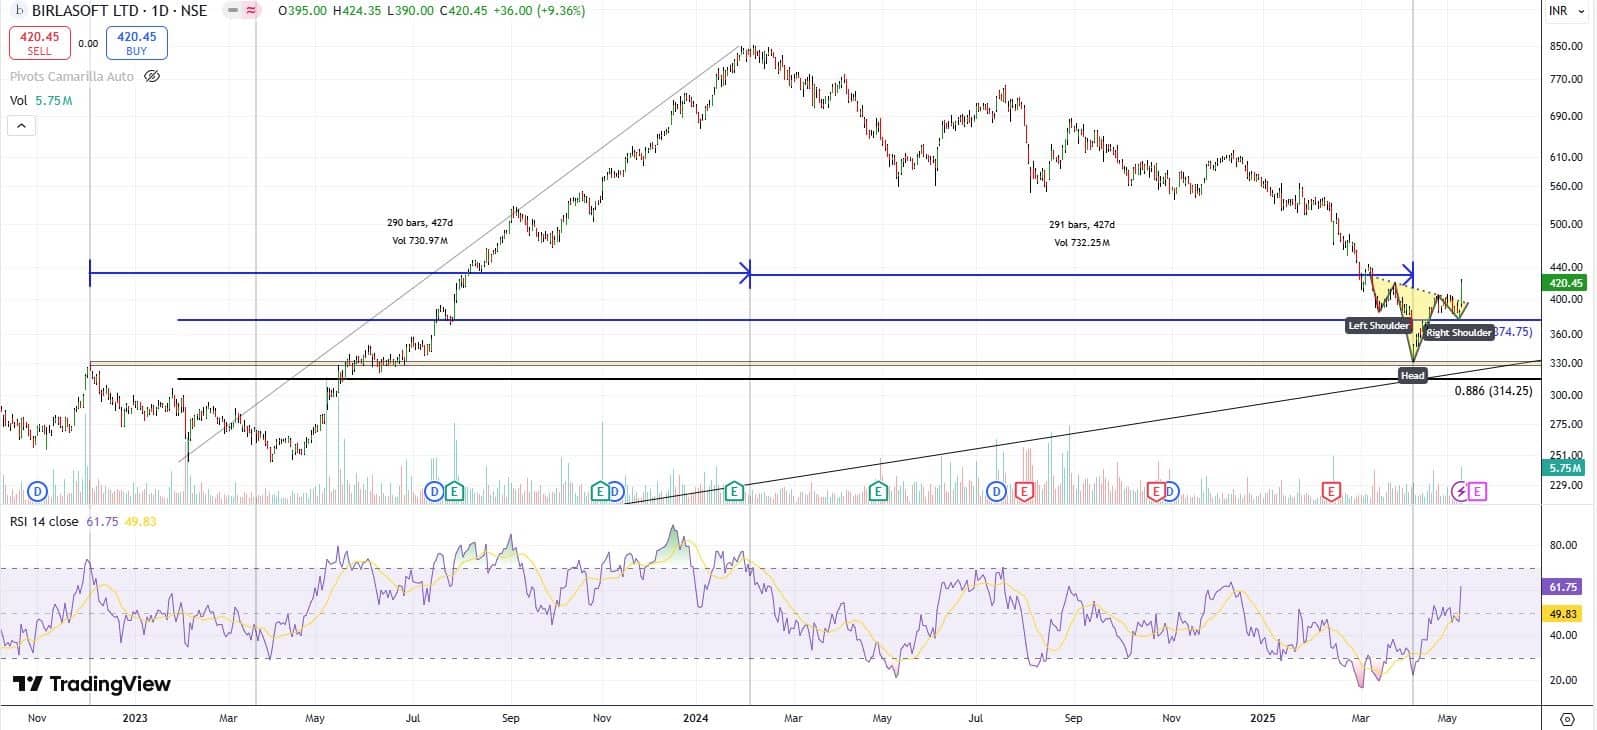The width and height of the screenshot is (1597, 730).
Task: Click the '290 bars, 427d' date range label
Action: coord(420,223)
